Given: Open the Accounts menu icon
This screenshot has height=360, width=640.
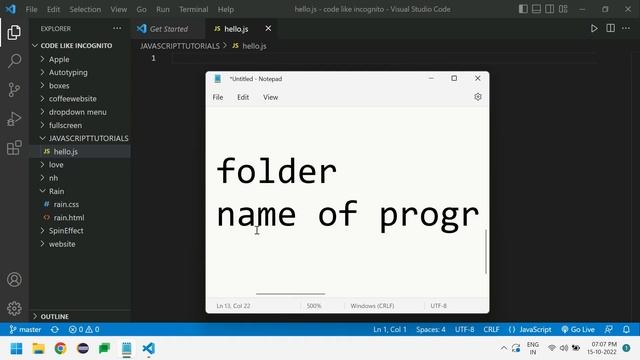Looking at the screenshot, I should click(14, 280).
